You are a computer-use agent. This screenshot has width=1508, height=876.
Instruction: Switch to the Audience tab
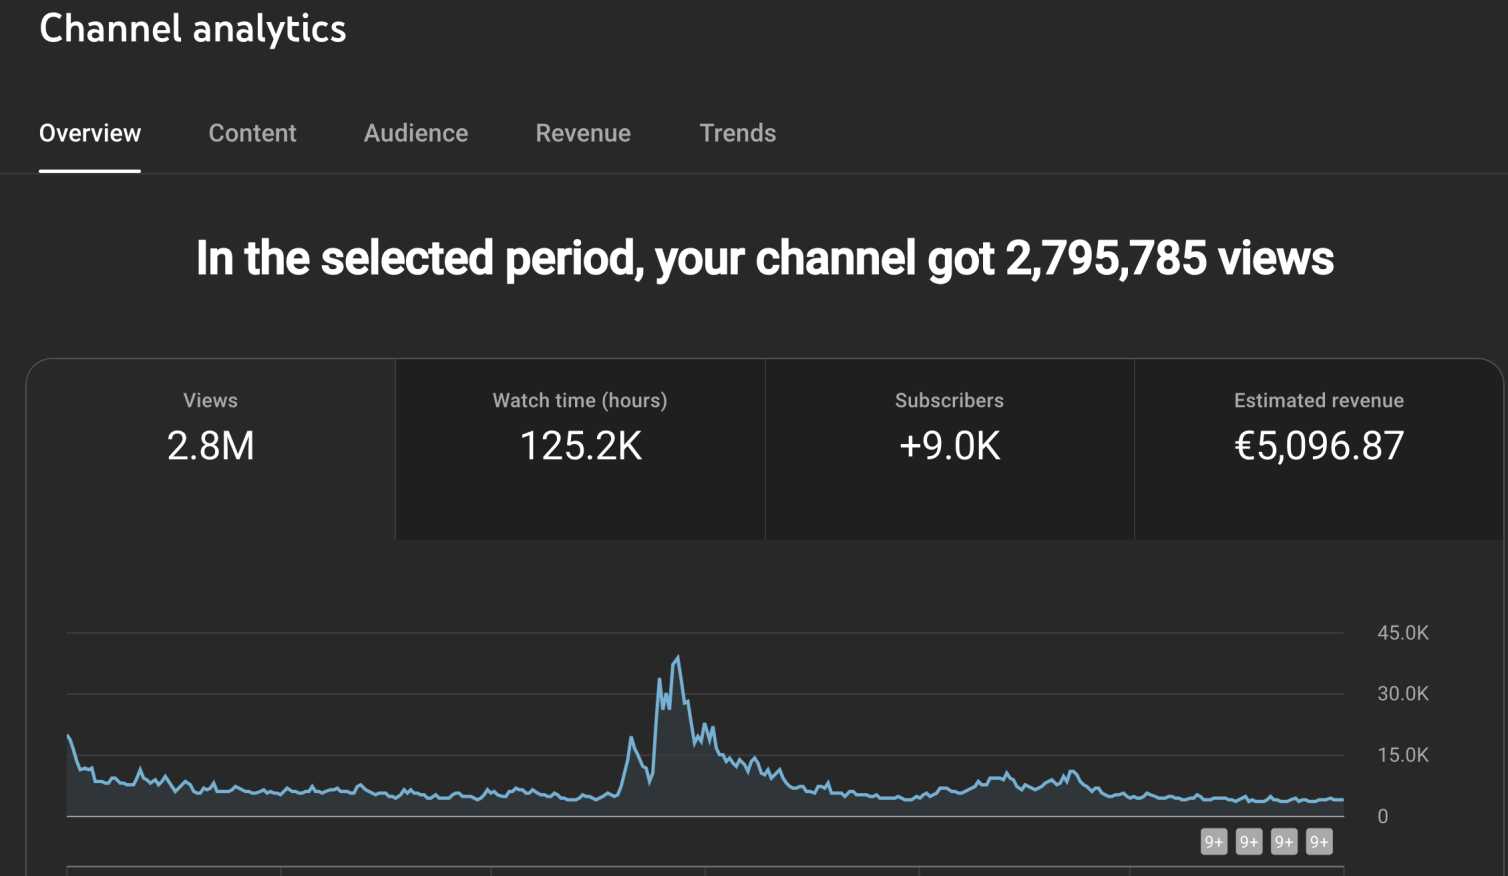[x=416, y=133]
